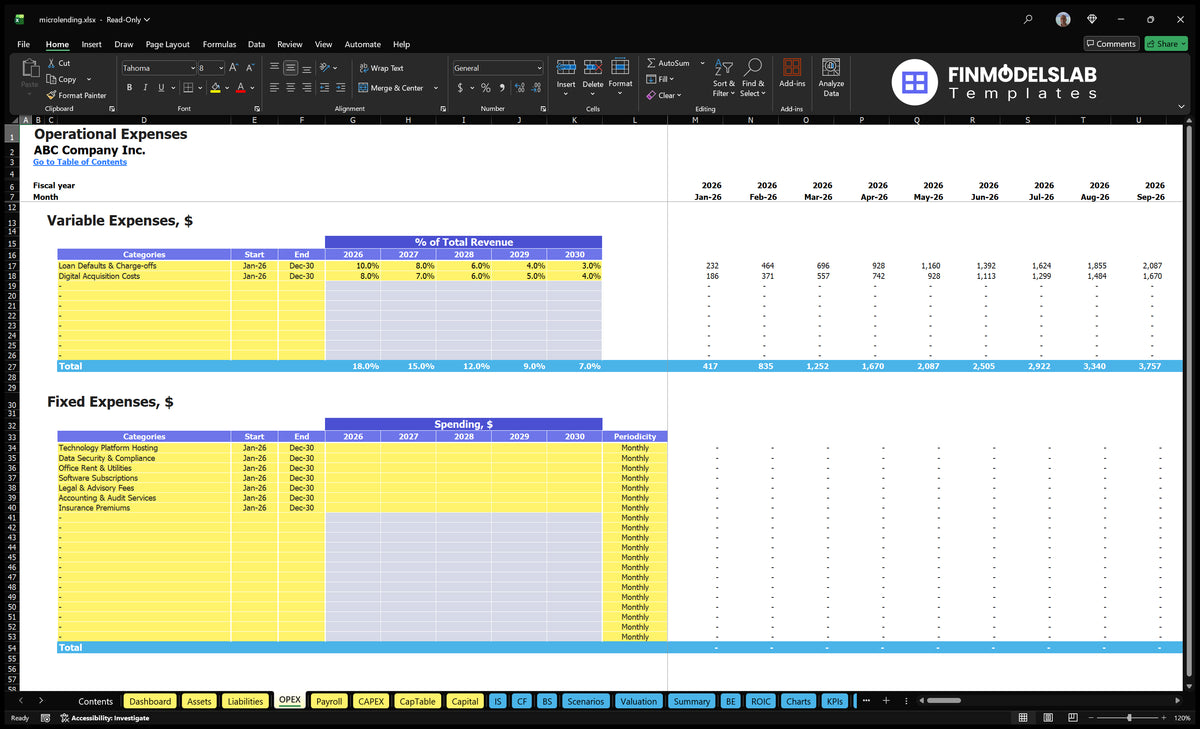Image resolution: width=1200 pixels, height=729 pixels.
Task: Switch to the Valuation sheet tab
Action: click(638, 701)
